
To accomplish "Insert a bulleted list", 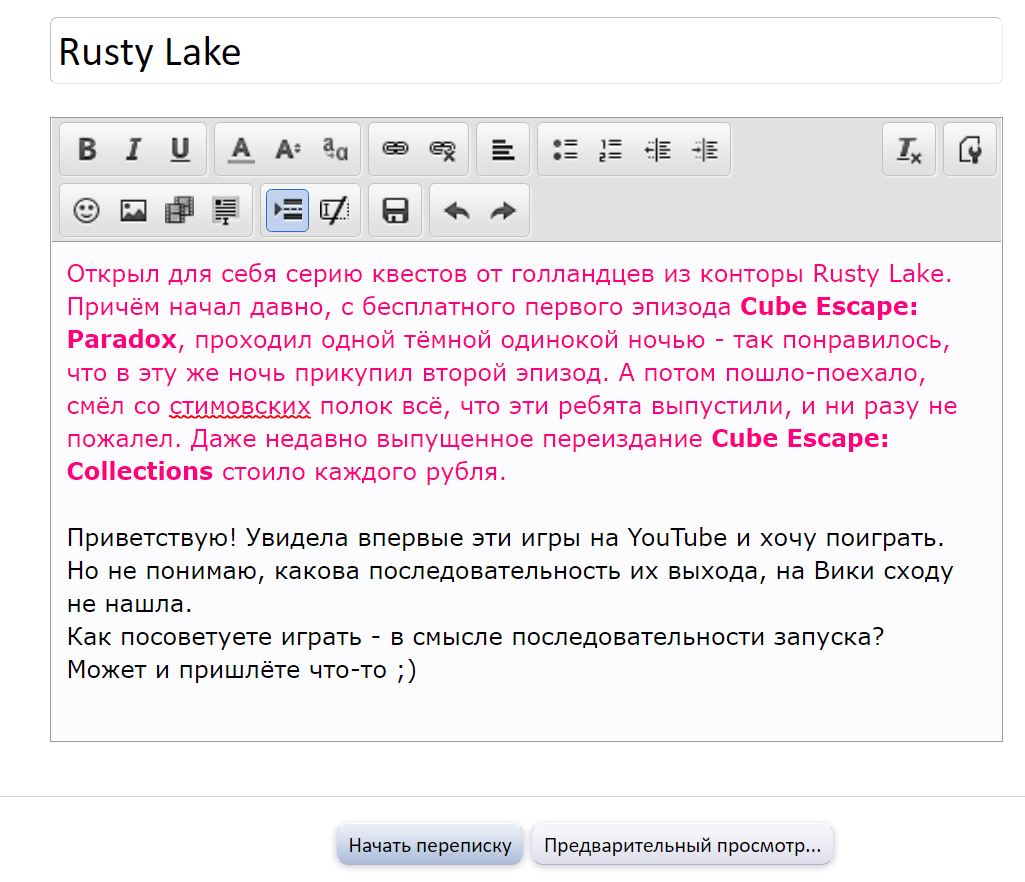I will click(565, 150).
